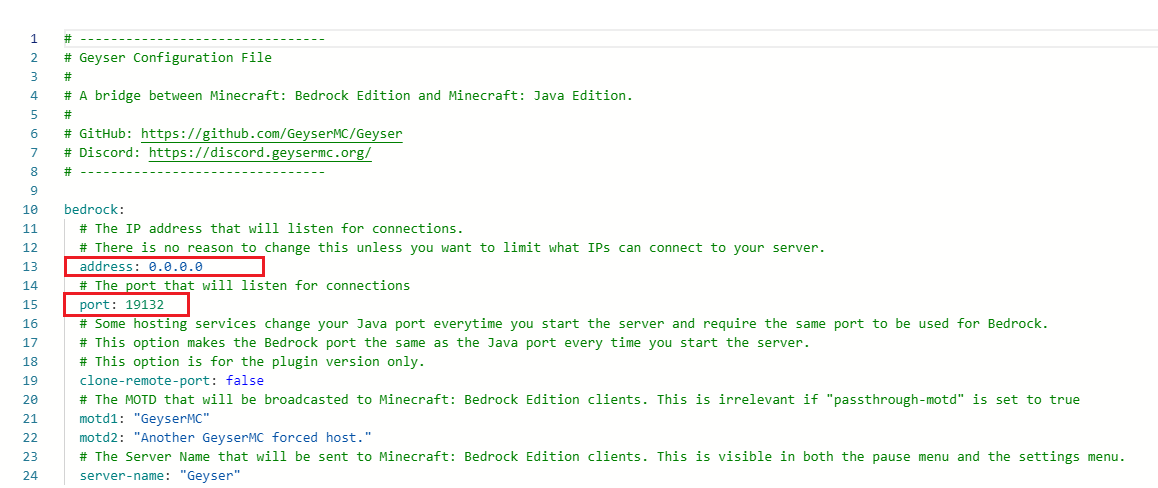The image size is (1158, 488).
Task: Click the clone-remote-port false value
Action: pos(245,380)
